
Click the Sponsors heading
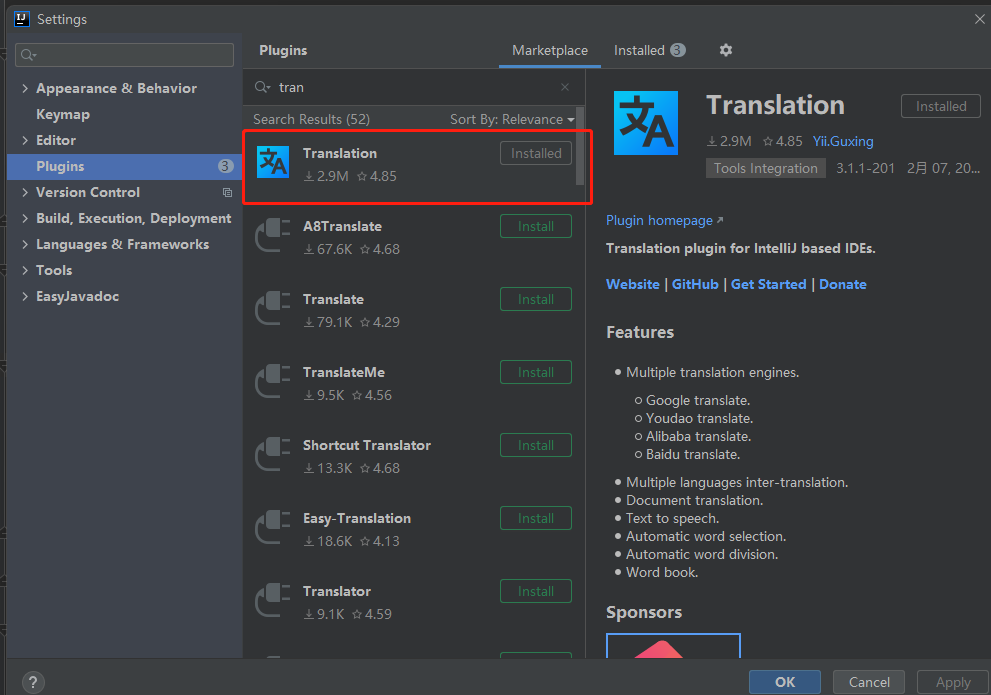pos(644,612)
